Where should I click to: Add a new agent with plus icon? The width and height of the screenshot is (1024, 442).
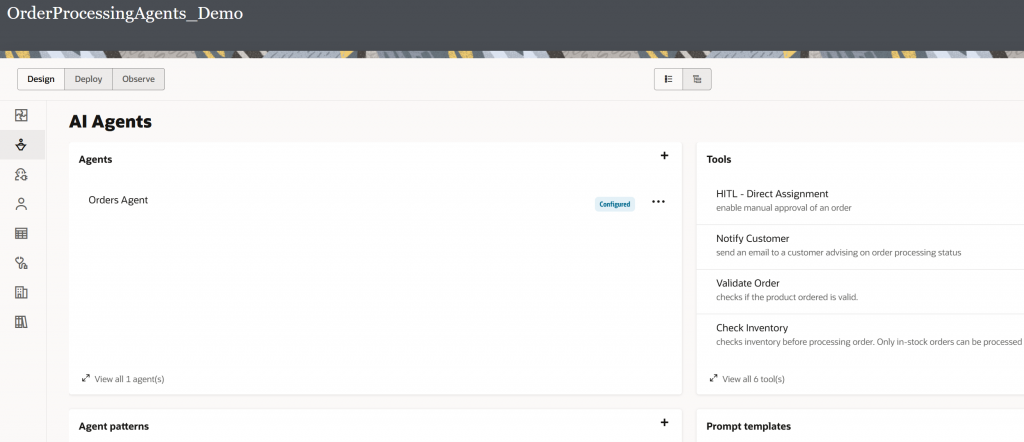[x=664, y=156]
